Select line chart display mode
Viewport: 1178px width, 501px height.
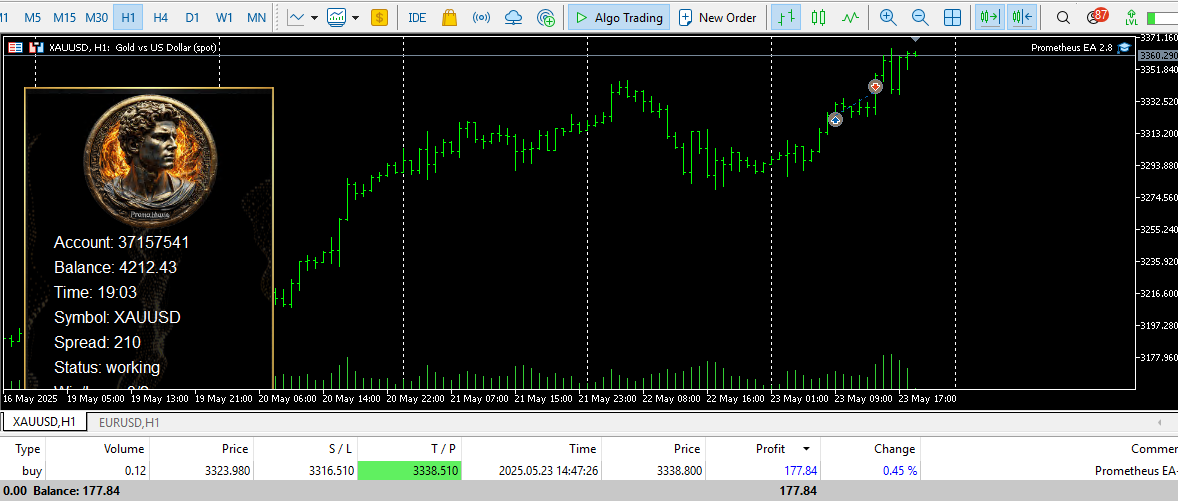click(x=850, y=17)
